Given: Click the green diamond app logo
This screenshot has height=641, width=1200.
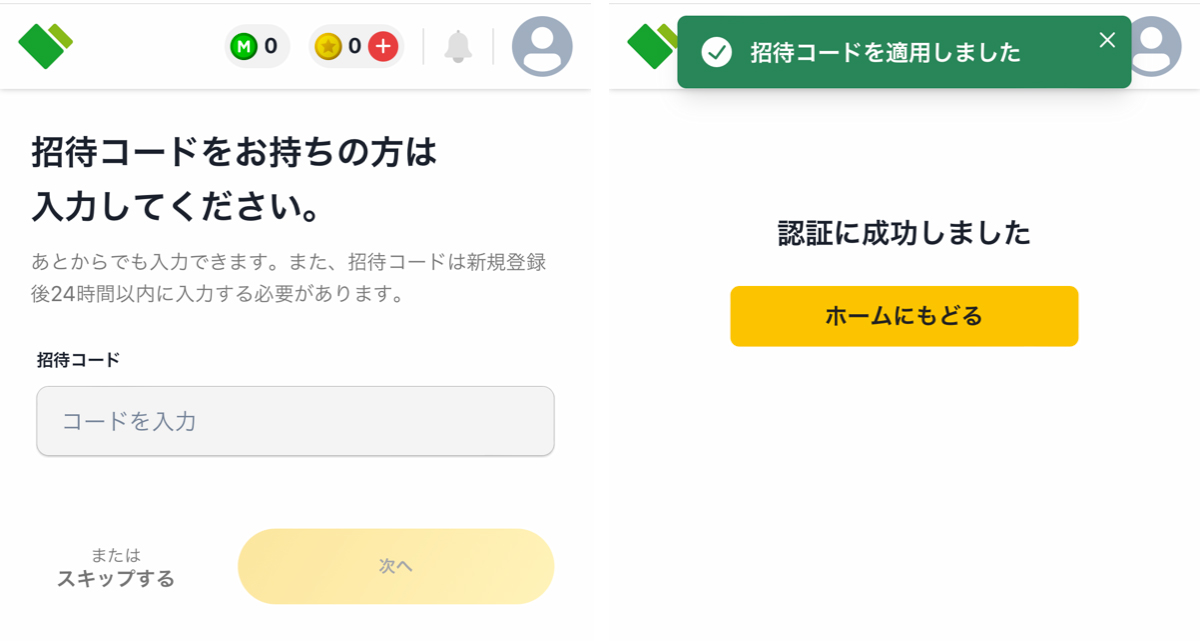Looking at the screenshot, I should point(46,45).
